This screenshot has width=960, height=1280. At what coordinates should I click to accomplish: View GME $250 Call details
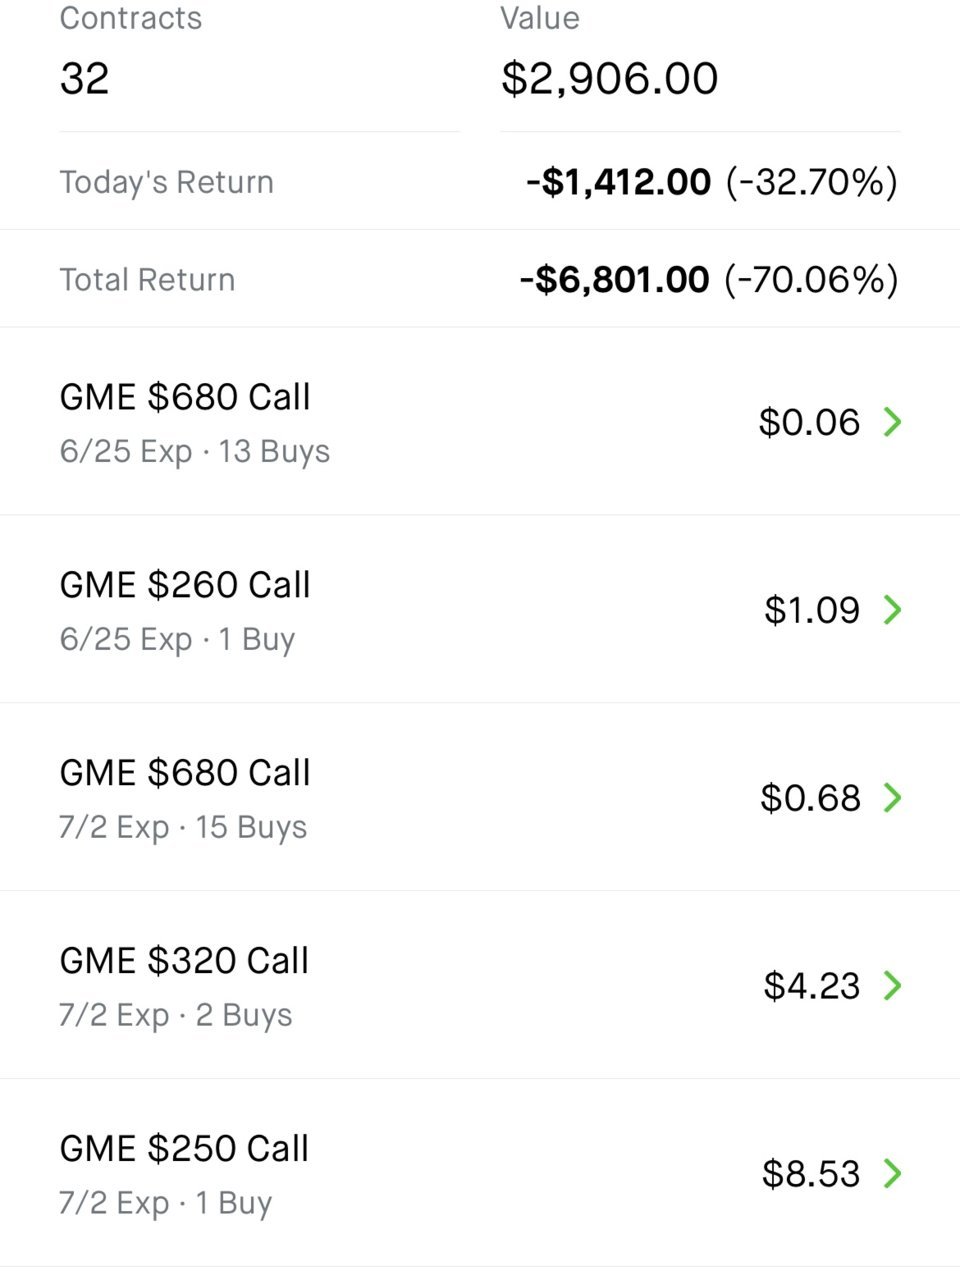click(x=480, y=1173)
